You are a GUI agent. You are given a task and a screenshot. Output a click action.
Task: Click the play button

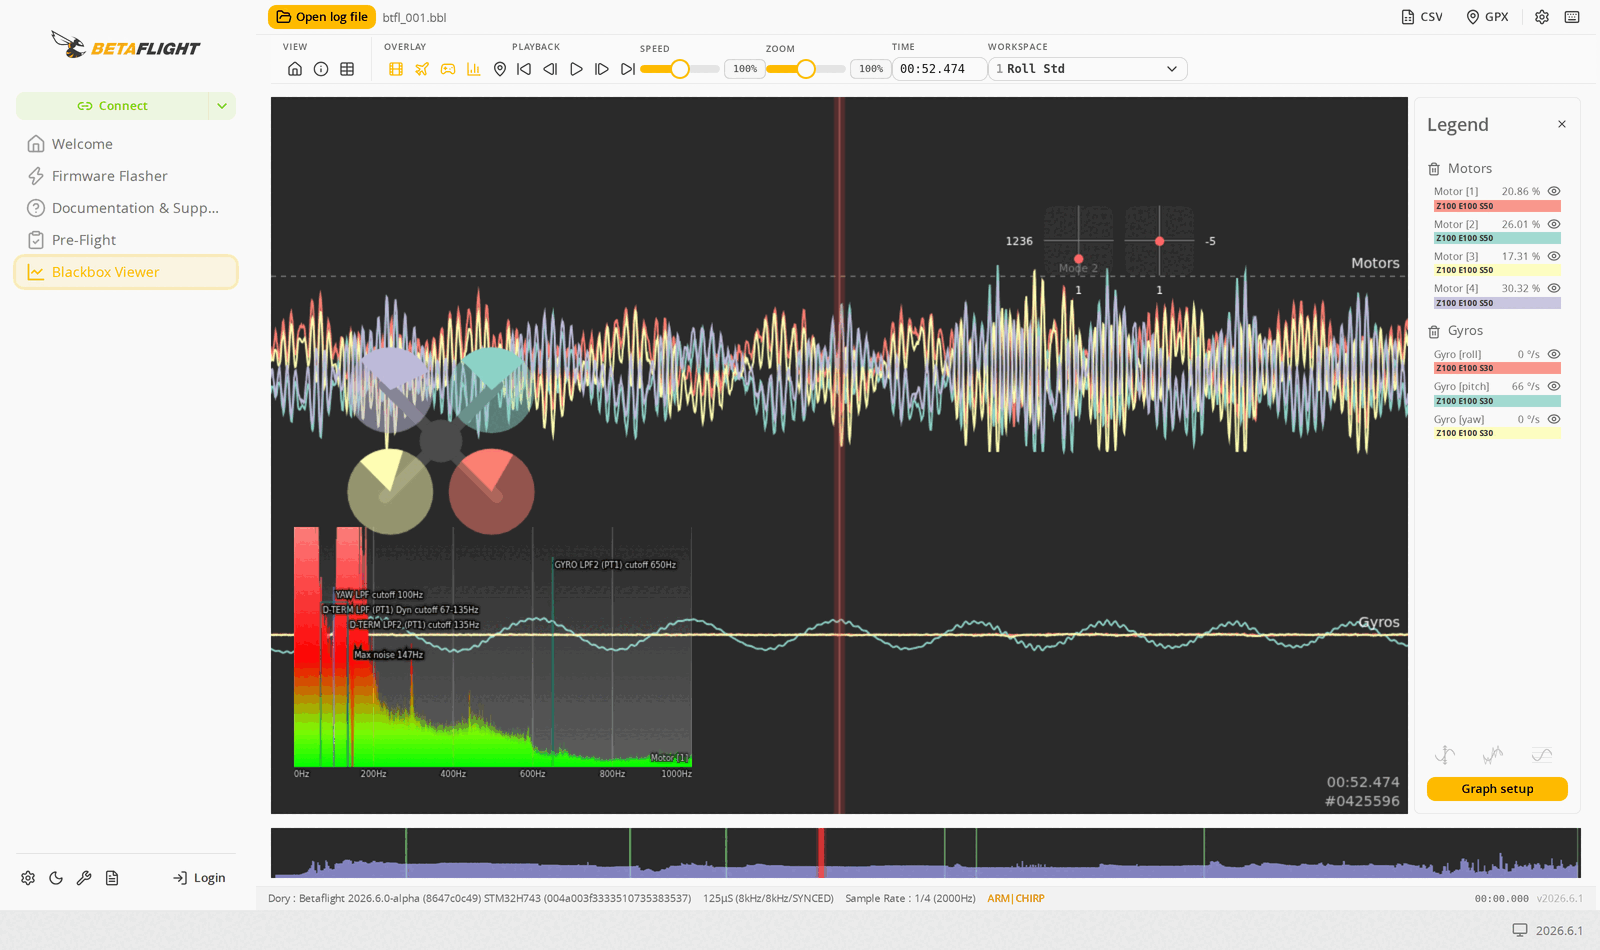click(x=576, y=69)
